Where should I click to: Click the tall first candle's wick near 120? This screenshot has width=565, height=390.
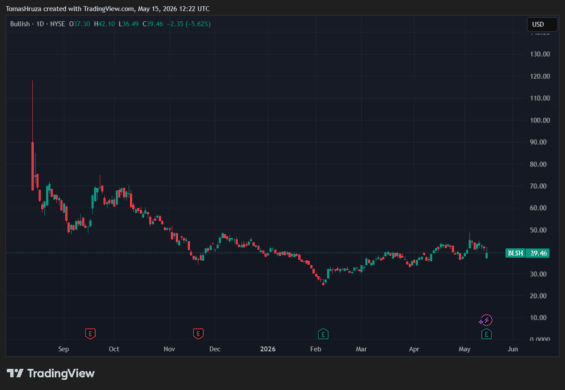click(32, 110)
